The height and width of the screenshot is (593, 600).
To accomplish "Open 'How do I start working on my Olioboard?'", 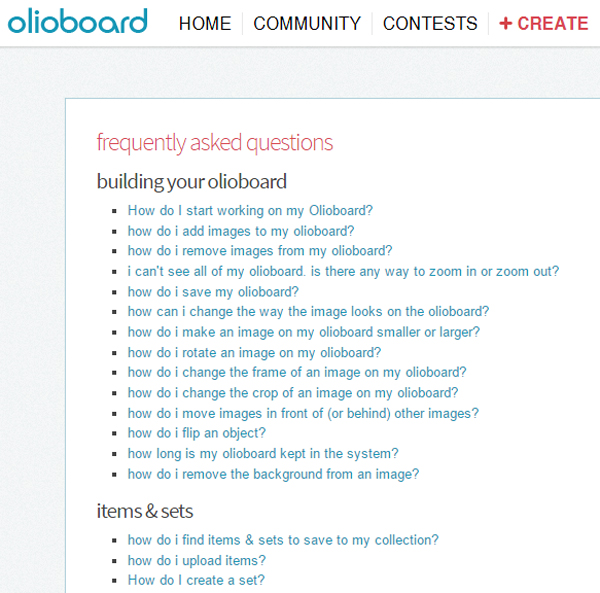I will click(250, 211).
